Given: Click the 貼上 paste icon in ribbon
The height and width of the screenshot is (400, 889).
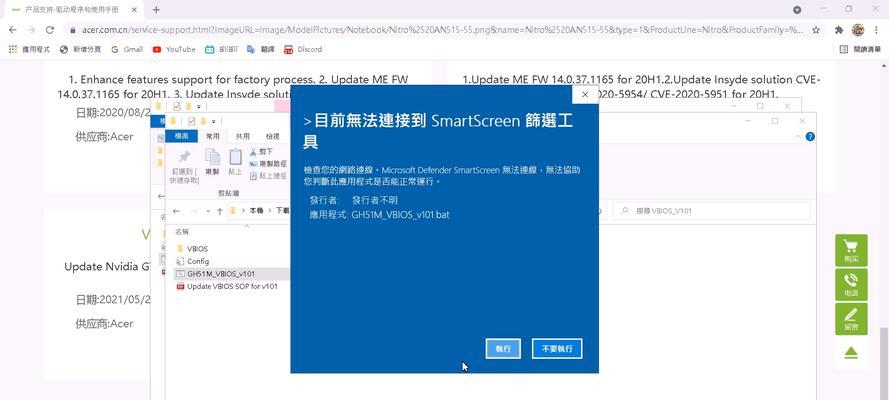Looking at the screenshot, I should pyautogui.click(x=235, y=158).
